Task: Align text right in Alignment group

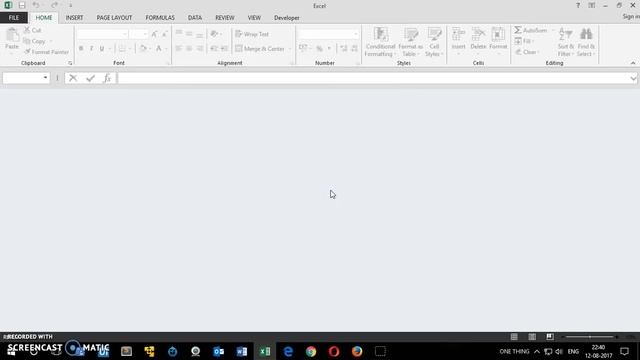Action: pos(200,49)
